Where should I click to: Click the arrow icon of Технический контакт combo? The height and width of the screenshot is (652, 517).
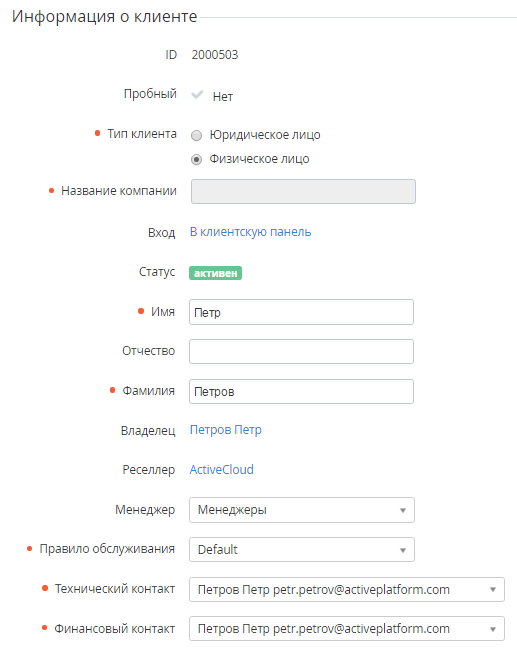point(493,589)
